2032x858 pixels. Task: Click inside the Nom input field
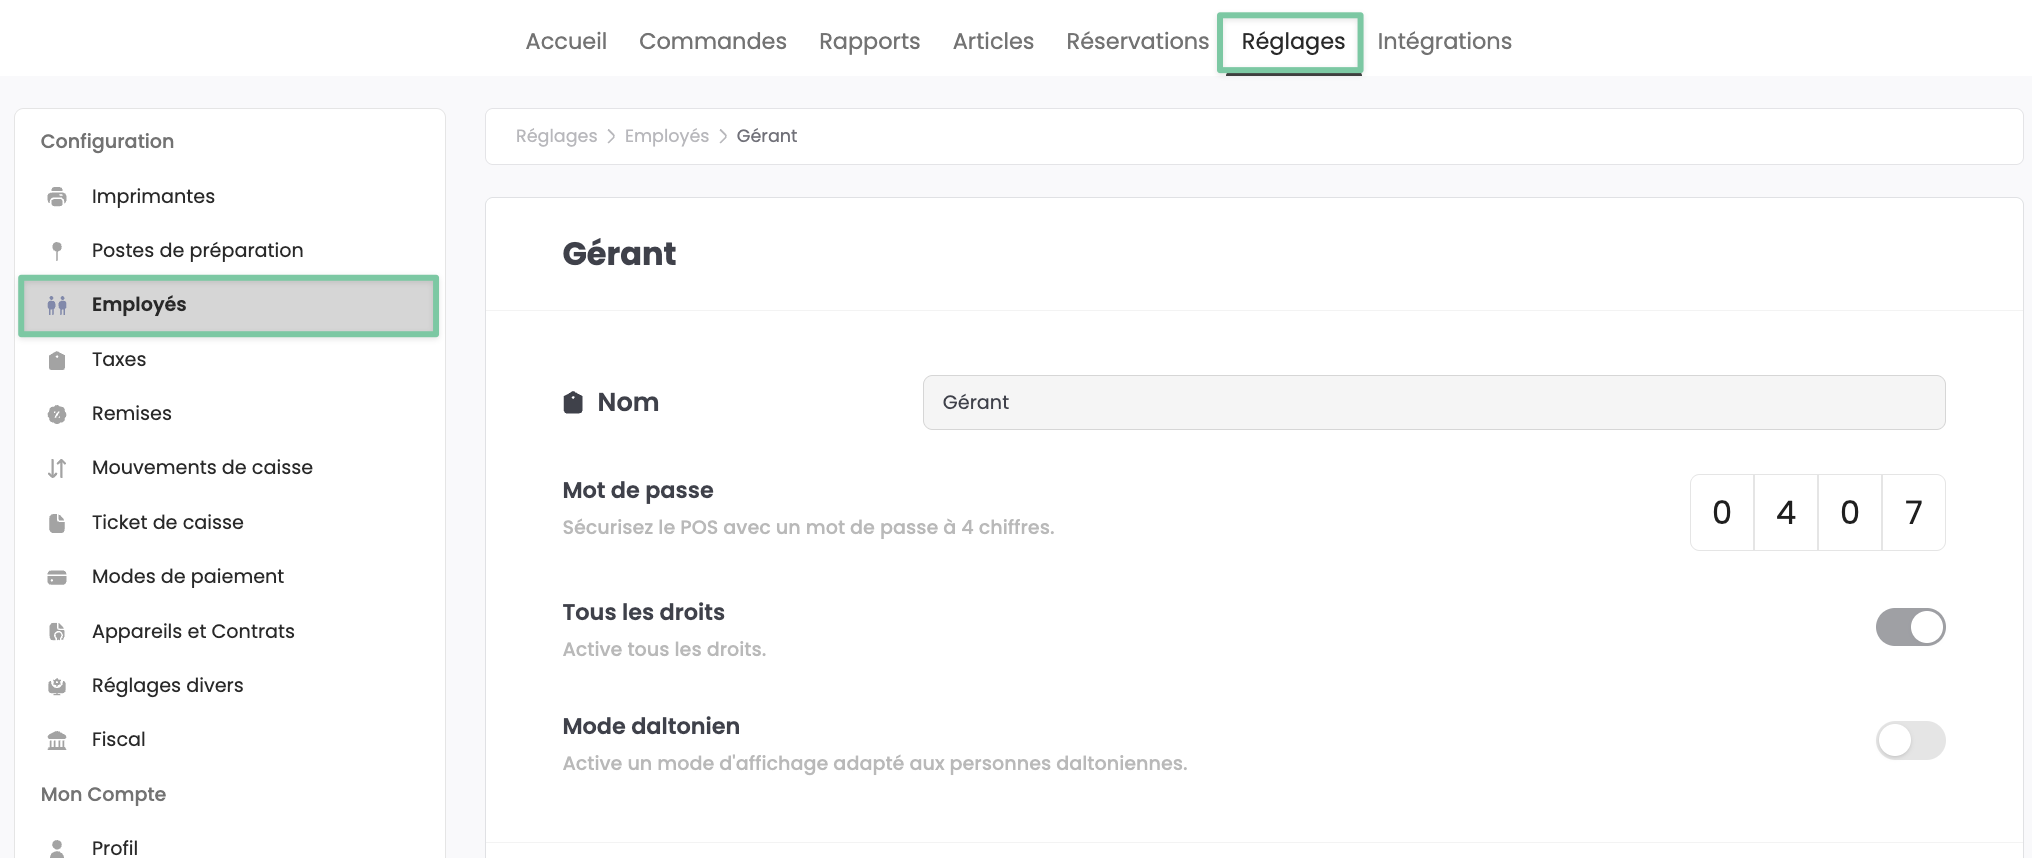point(1433,403)
